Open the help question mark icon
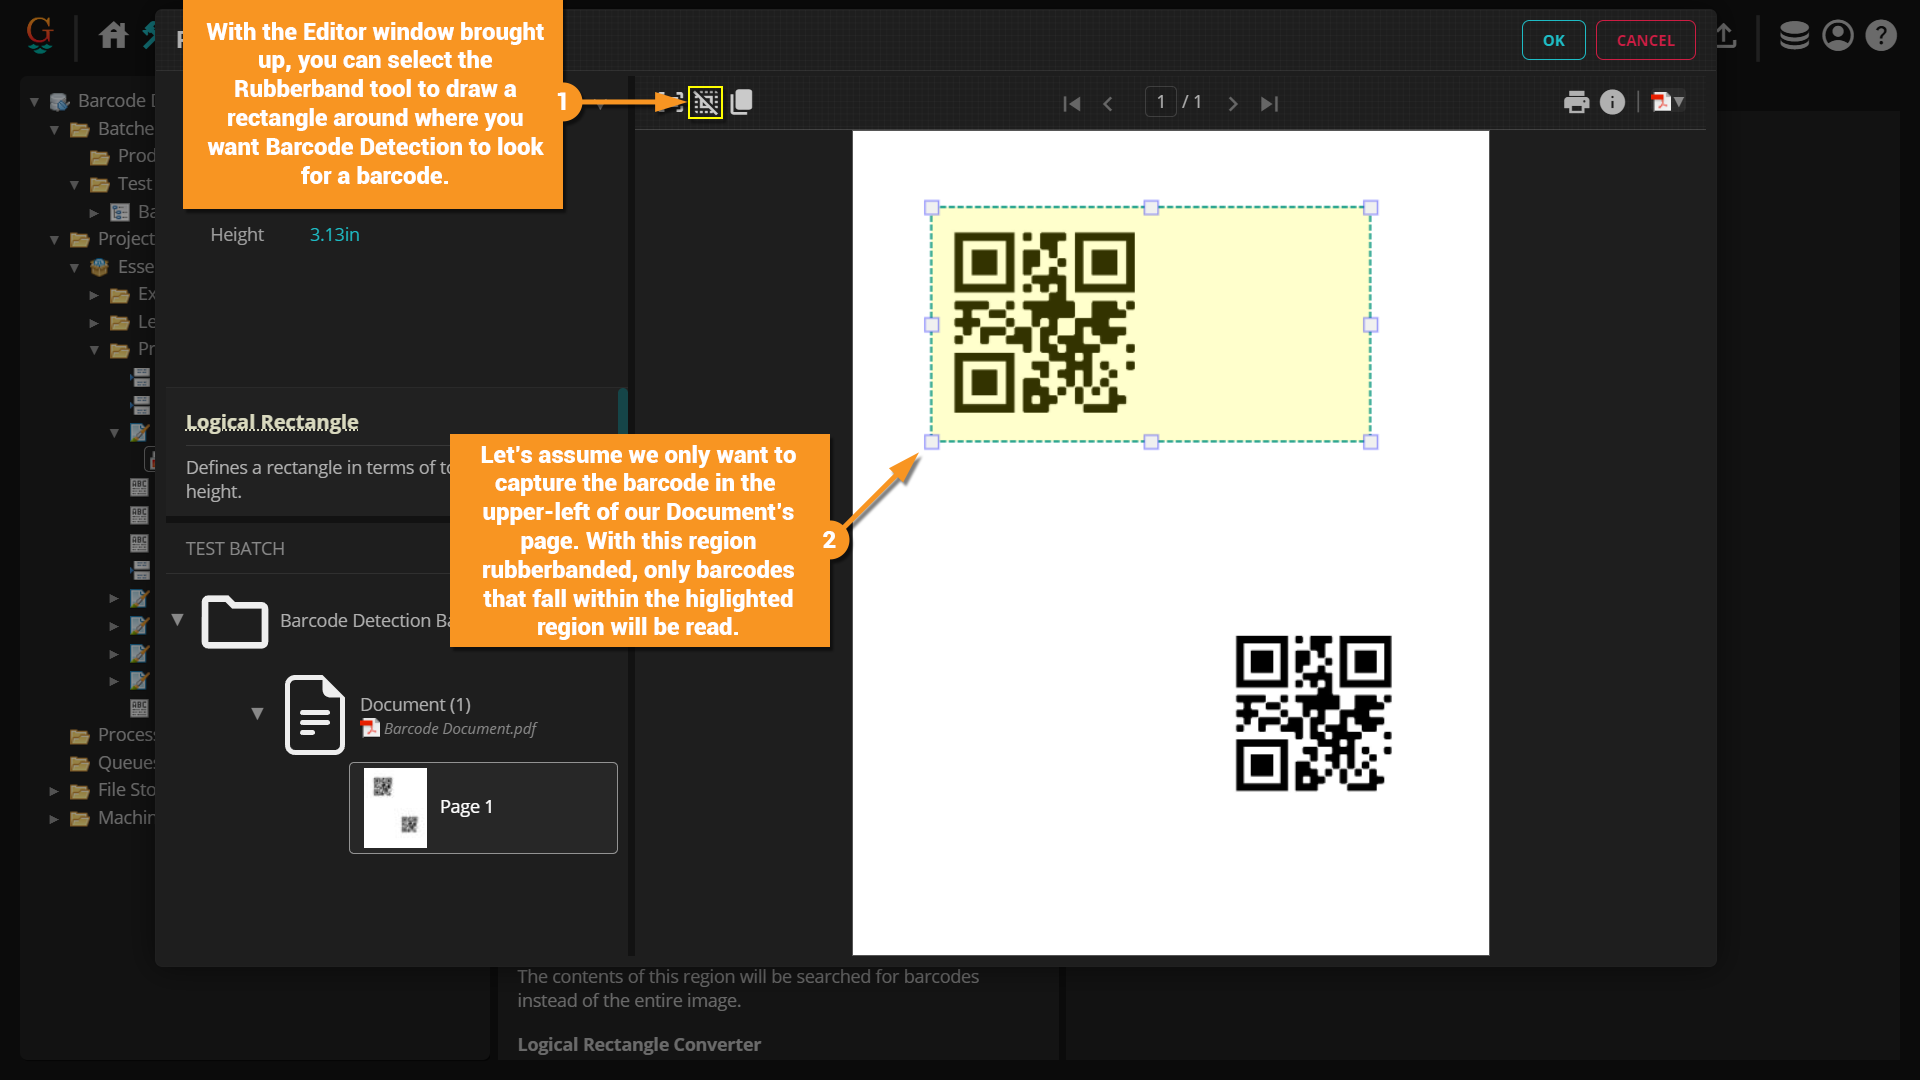Viewport: 1920px width, 1080px height. pyautogui.click(x=1881, y=36)
